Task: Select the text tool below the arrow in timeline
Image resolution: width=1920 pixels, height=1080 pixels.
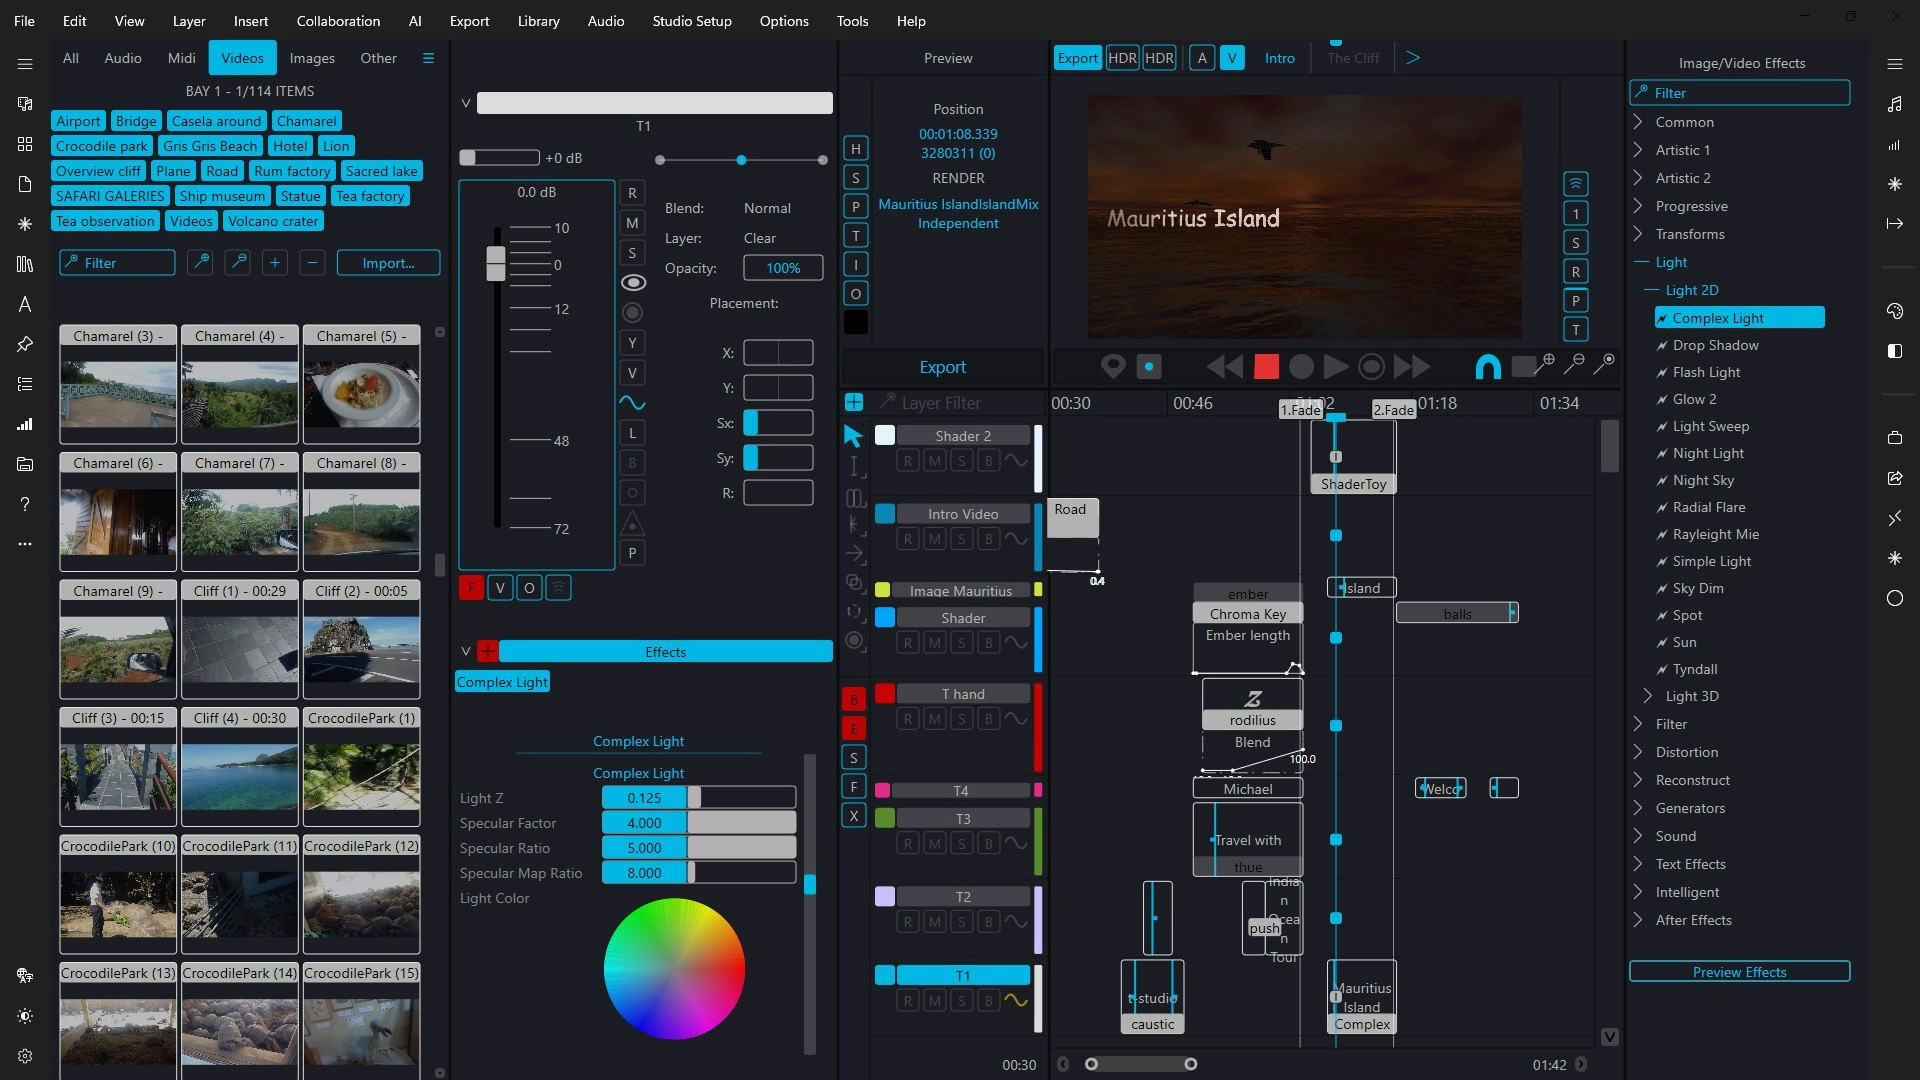Action: [x=853, y=466]
